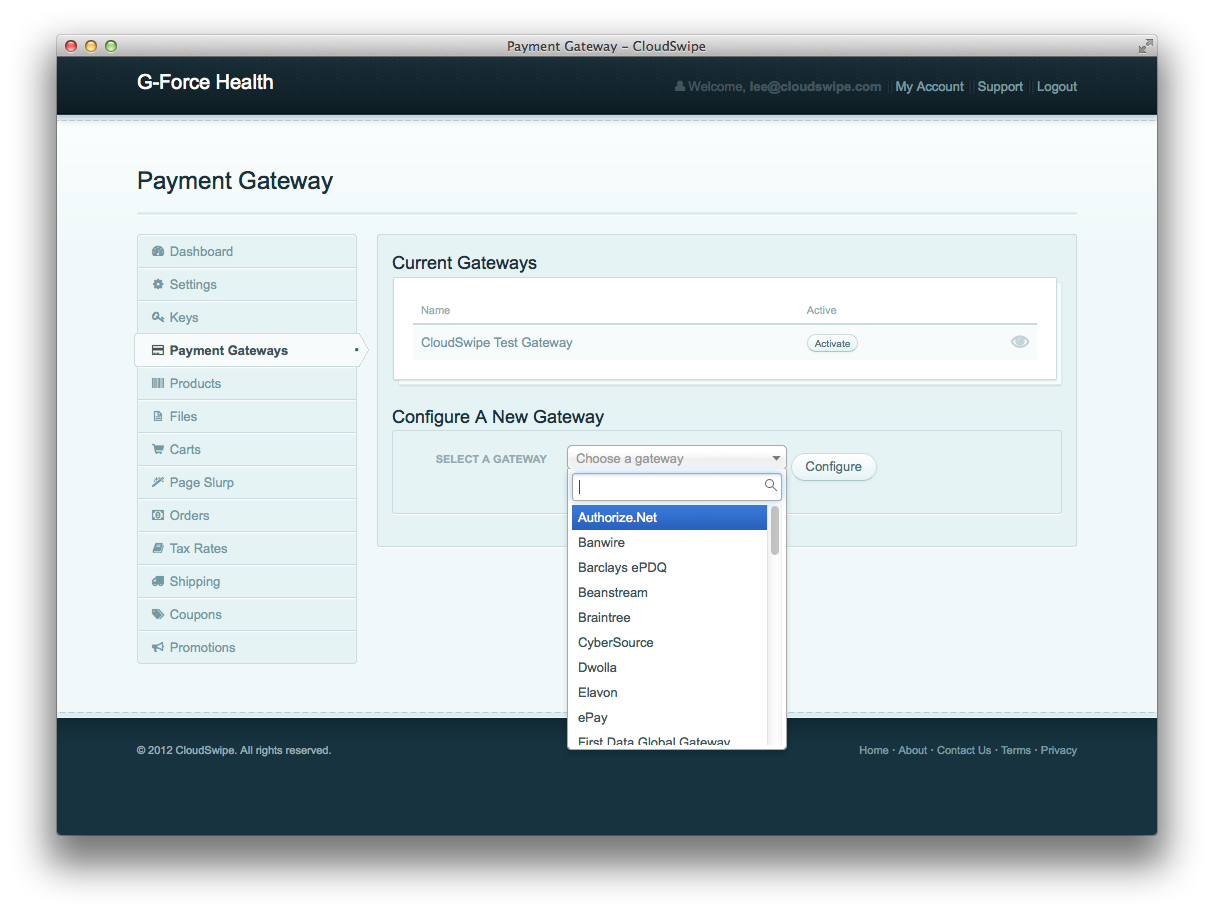Click the Shipping truck icon

click(158, 581)
